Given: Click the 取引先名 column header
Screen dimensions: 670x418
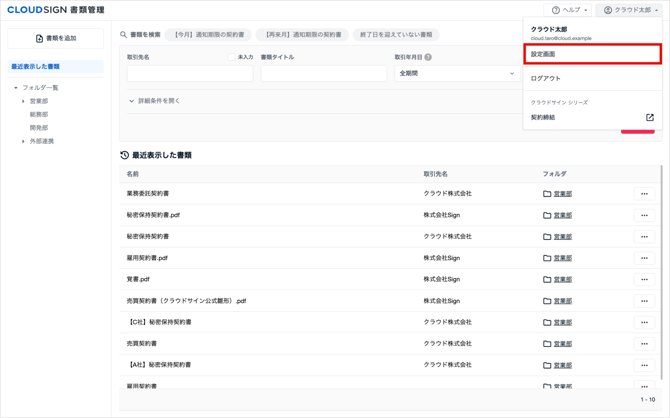Looking at the screenshot, I should click(435, 174).
